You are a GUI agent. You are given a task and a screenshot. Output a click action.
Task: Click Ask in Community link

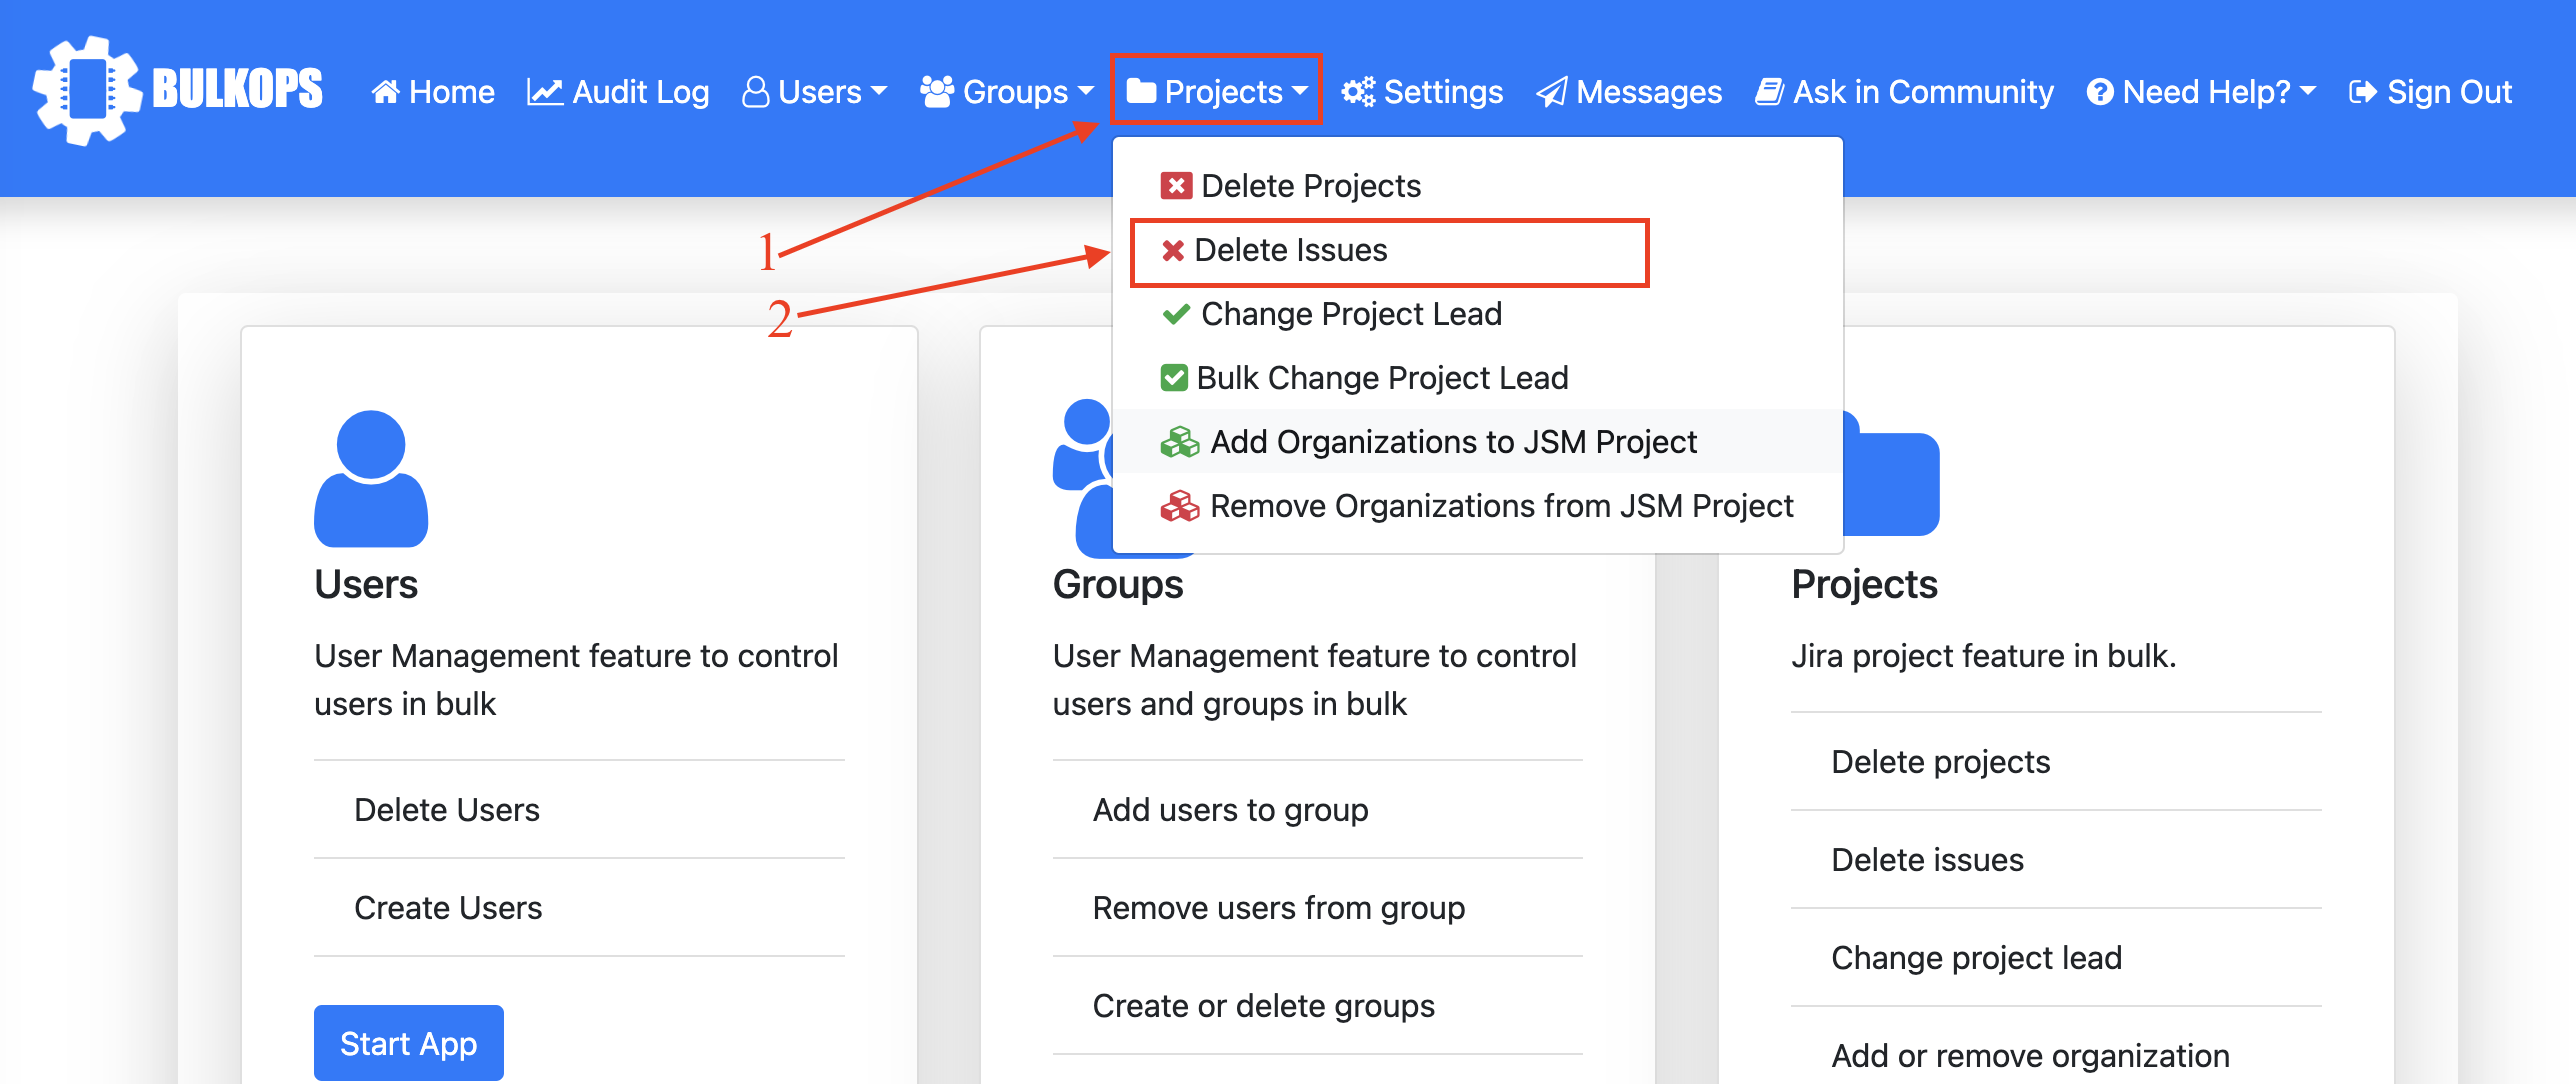(x=1904, y=92)
